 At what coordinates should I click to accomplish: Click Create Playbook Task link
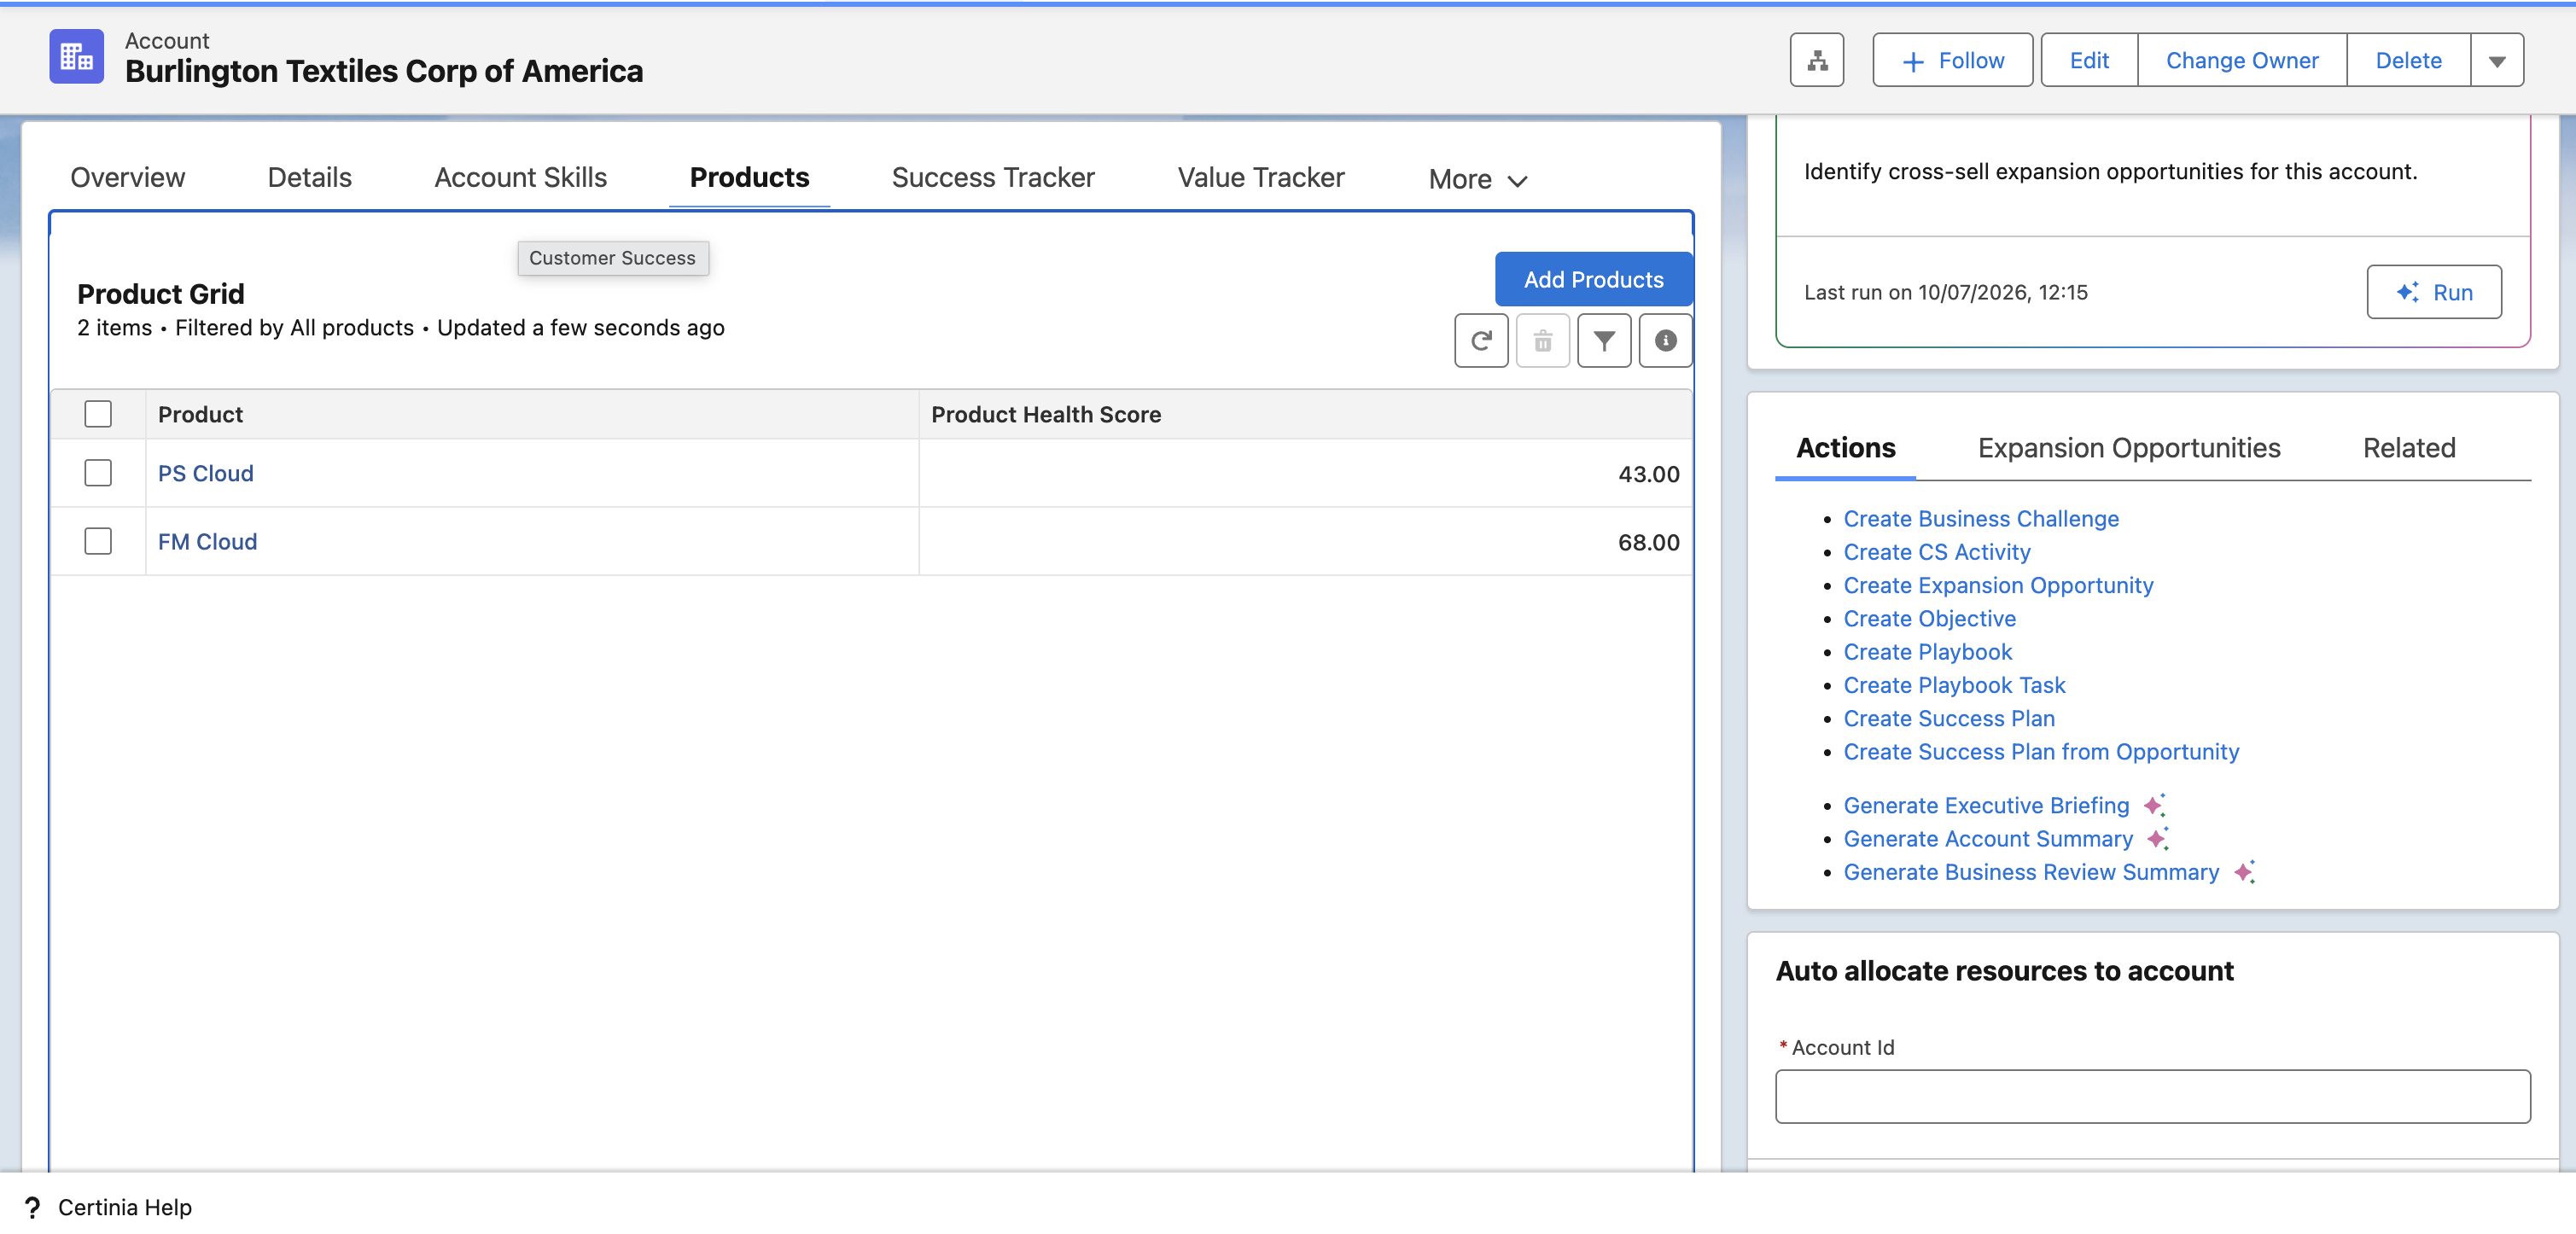[x=1954, y=685]
